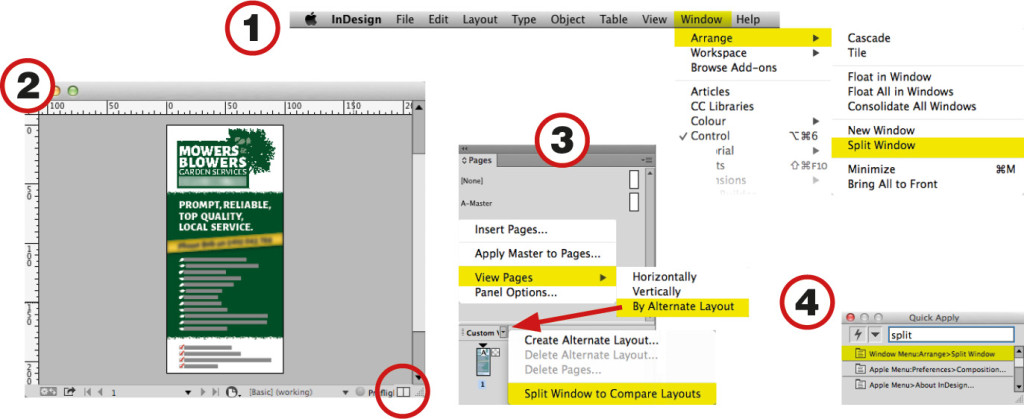Expand the Workspace submenu

(816, 54)
